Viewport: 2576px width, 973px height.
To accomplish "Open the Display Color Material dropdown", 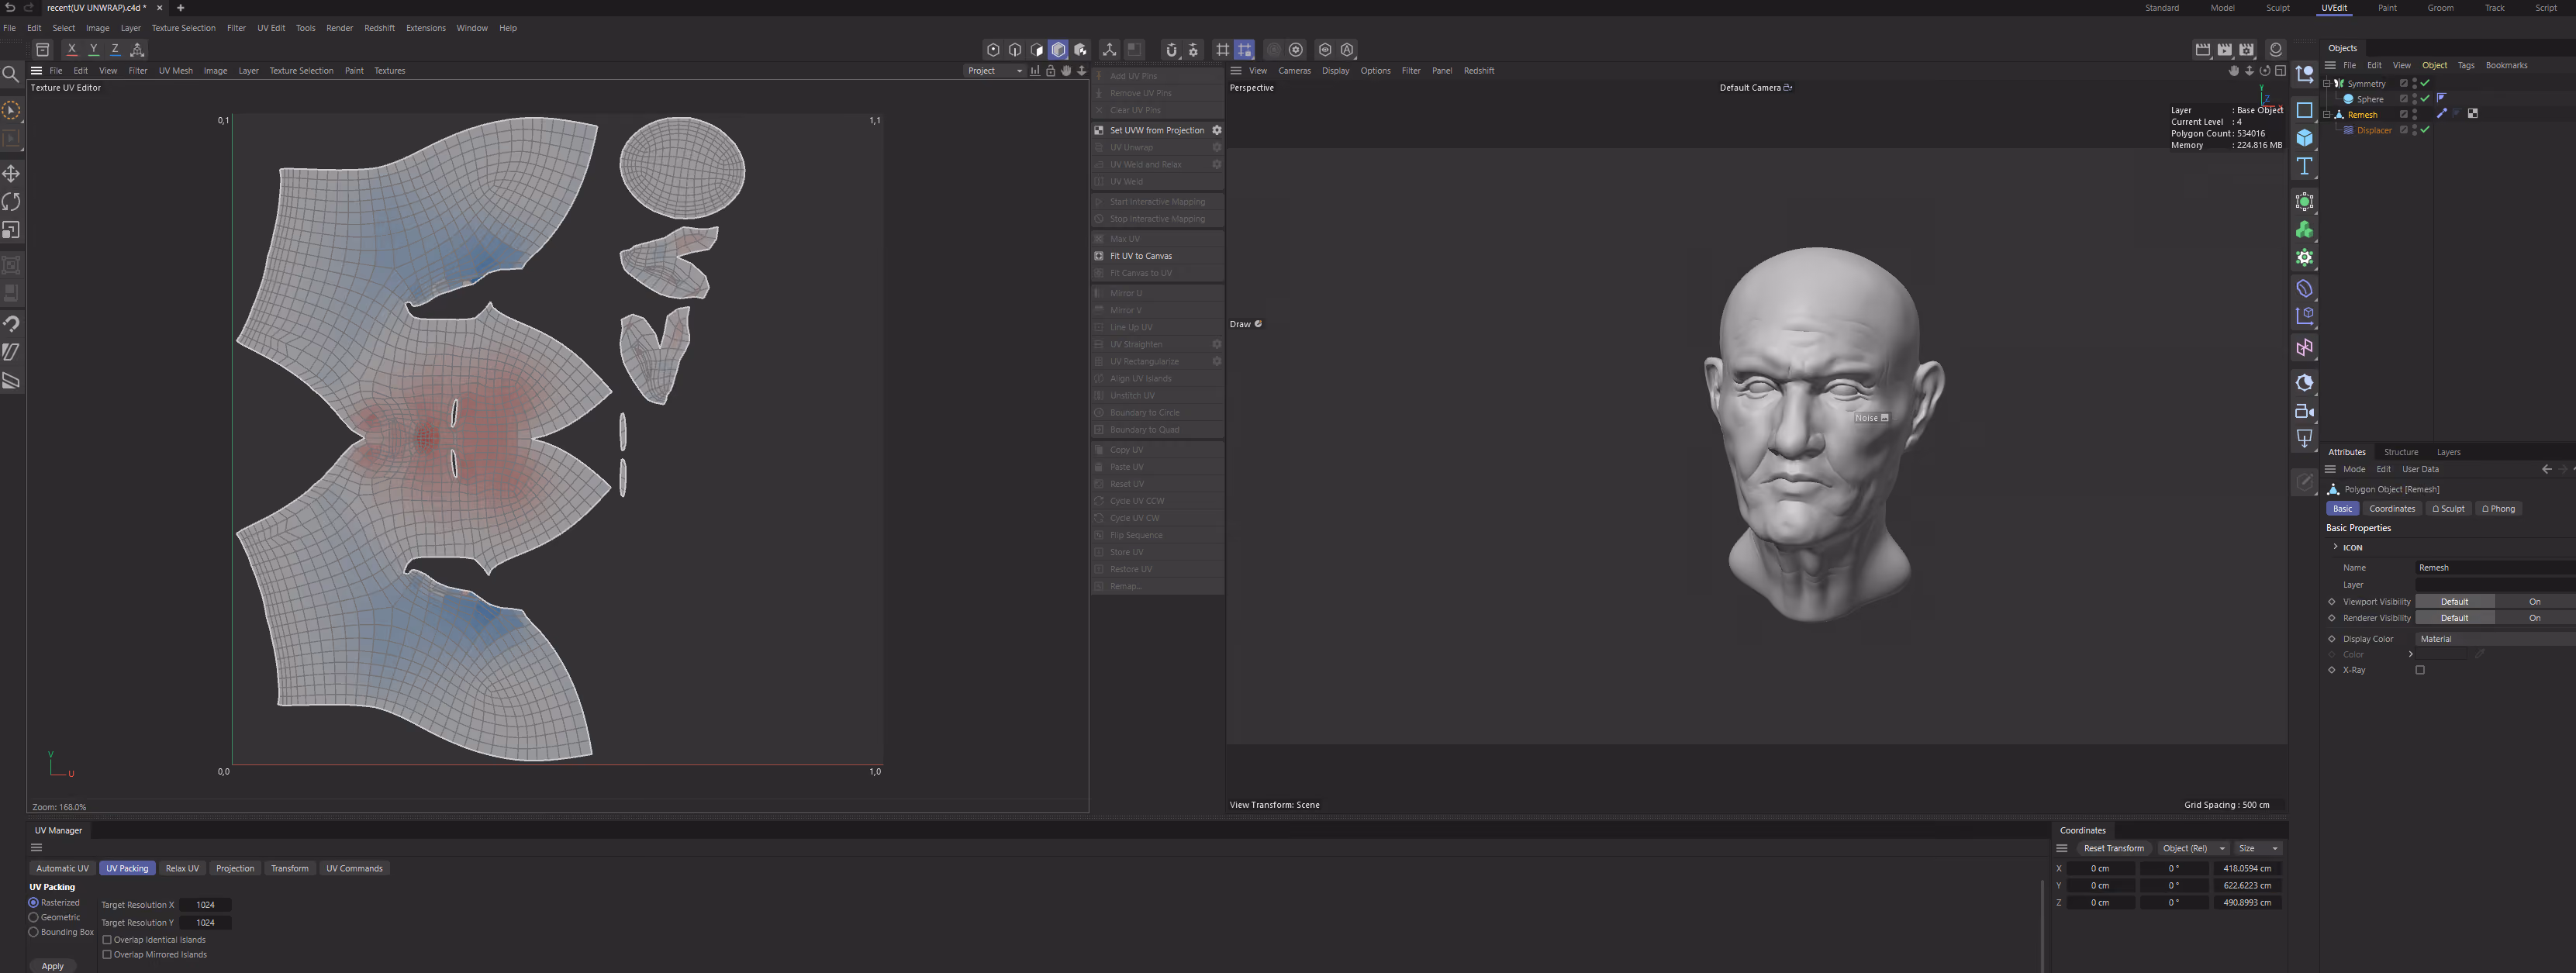I will (x=2495, y=639).
